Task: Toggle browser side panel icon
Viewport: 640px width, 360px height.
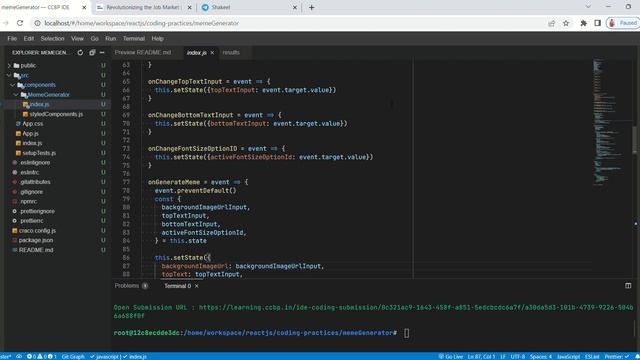Action: (x=598, y=23)
